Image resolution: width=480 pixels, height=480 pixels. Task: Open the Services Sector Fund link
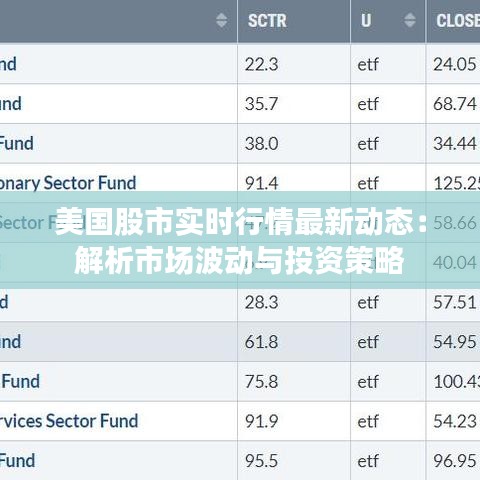[x=69, y=421]
